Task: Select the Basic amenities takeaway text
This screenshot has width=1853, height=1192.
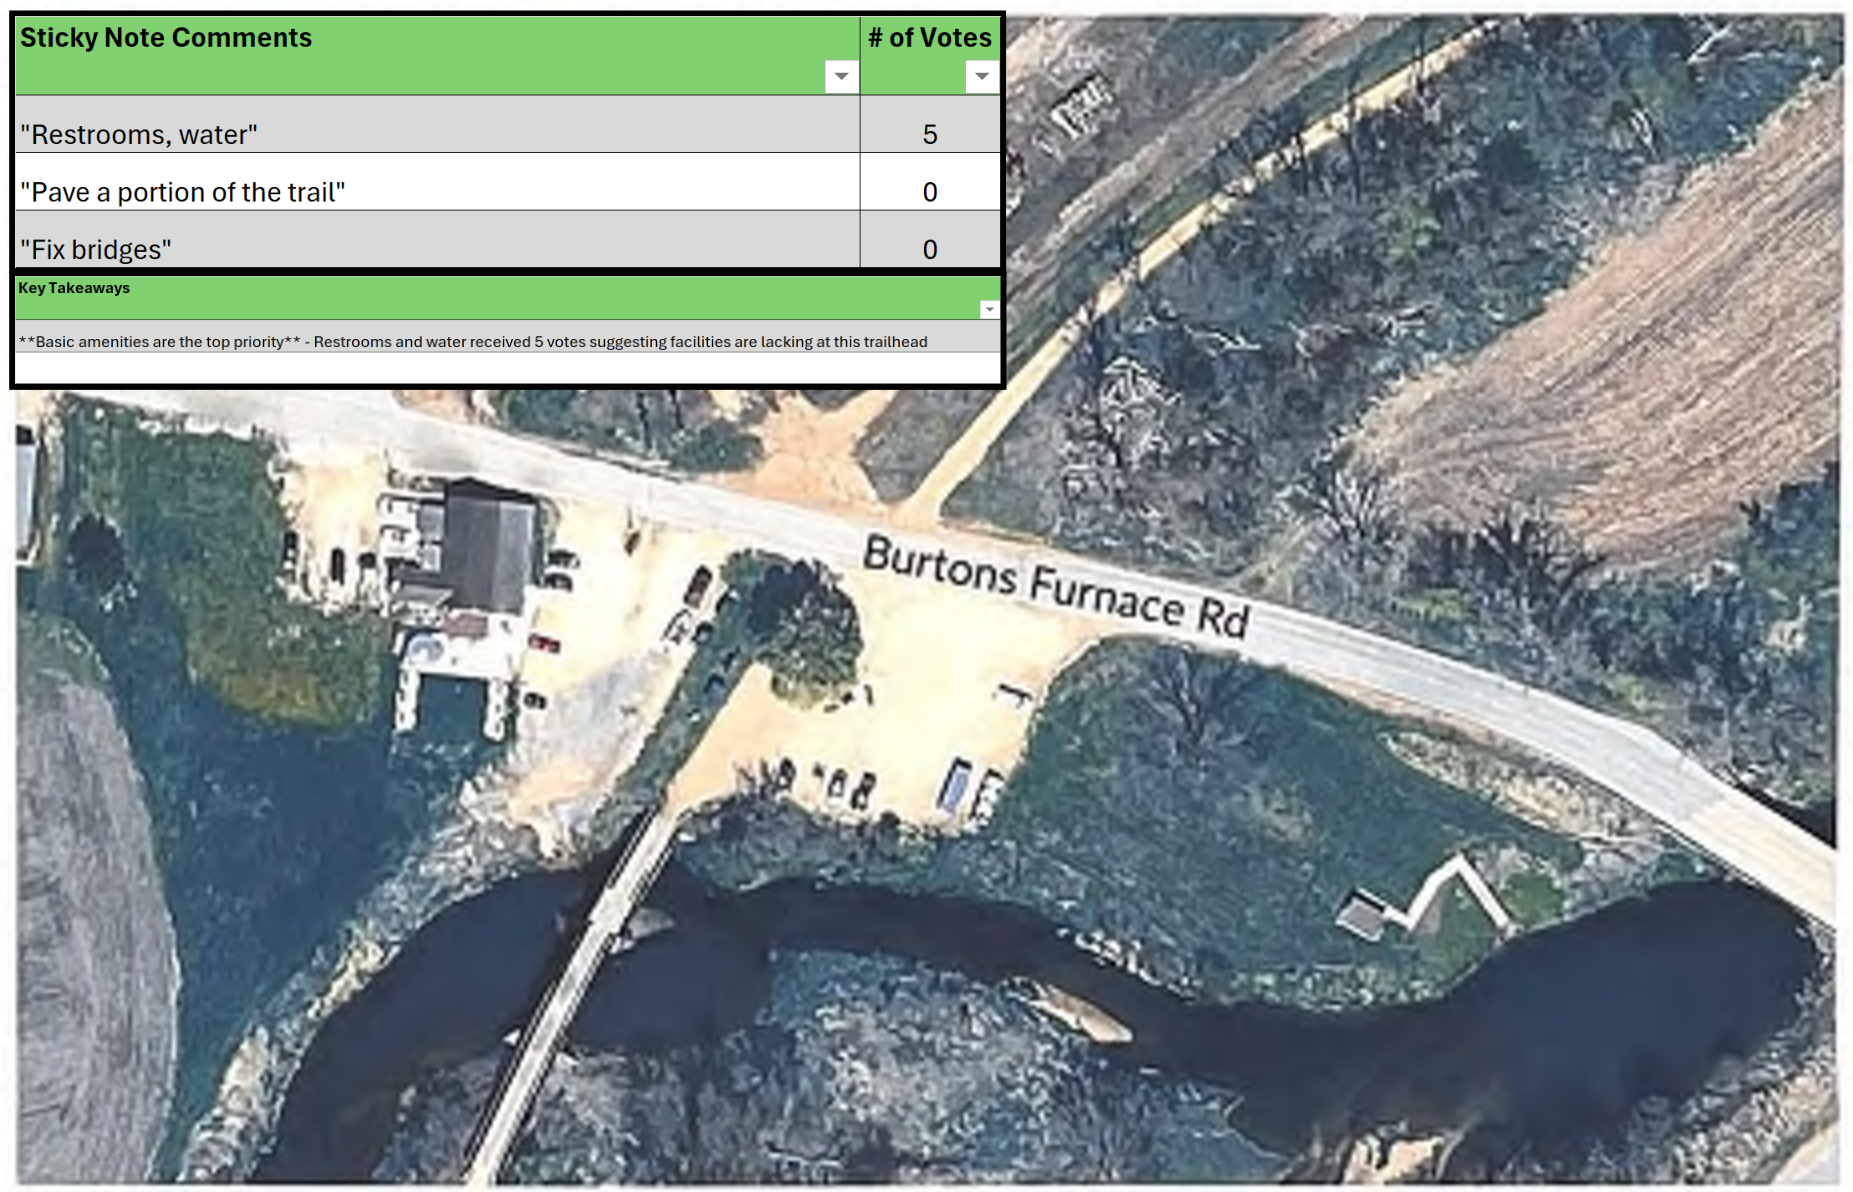Action: [473, 342]
